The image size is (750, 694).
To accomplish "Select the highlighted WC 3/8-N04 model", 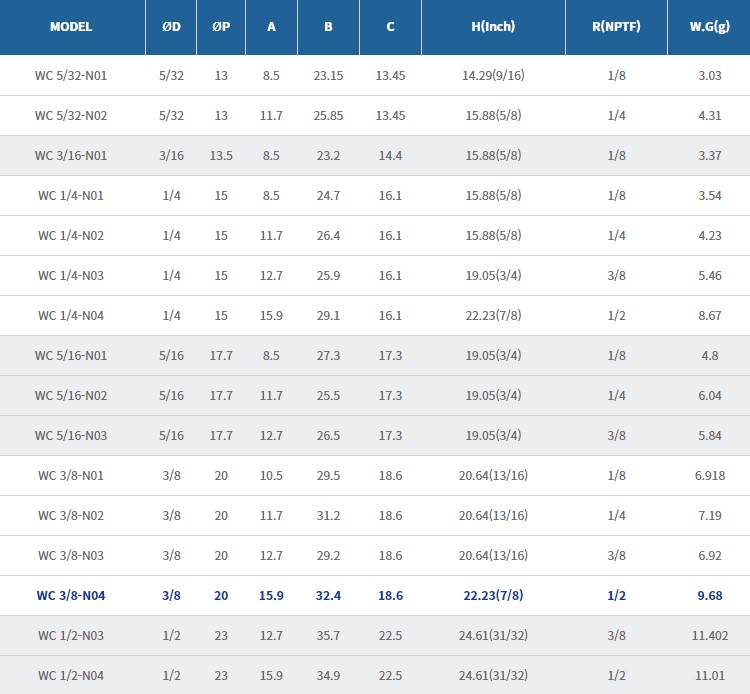I will coord(71,595).
